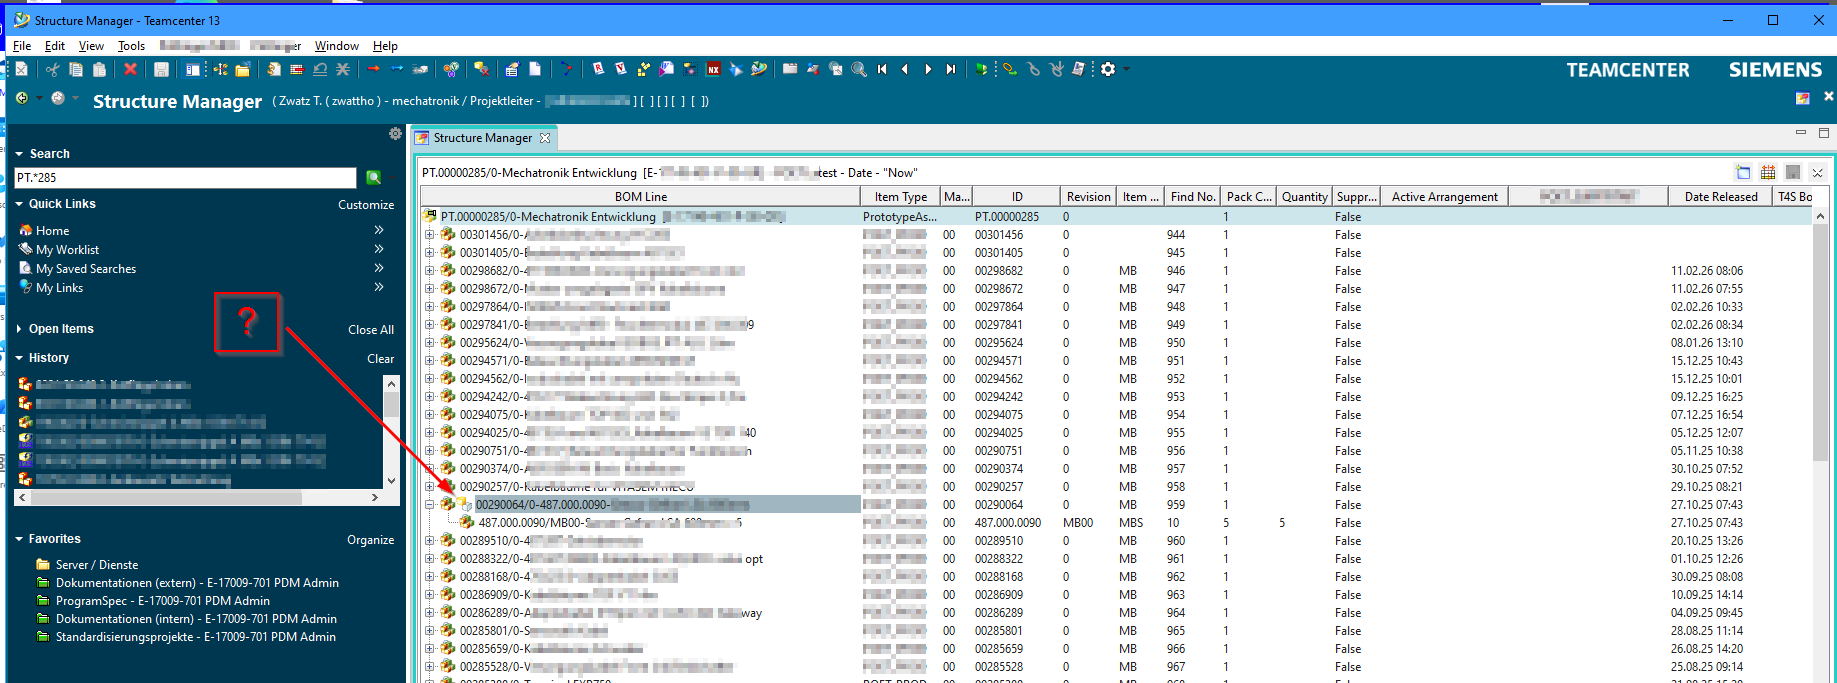Open in NX using the NX icon
The width and height of the screenshot is (1837, 683).
tap(714, 69)
